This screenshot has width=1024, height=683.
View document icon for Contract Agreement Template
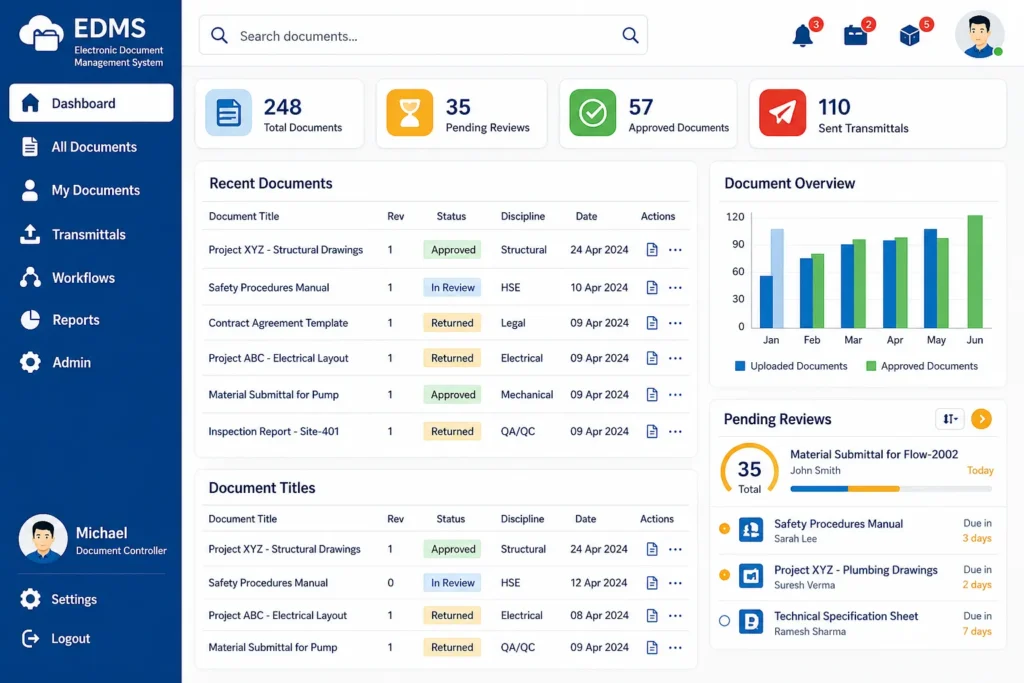click(652, 323)
